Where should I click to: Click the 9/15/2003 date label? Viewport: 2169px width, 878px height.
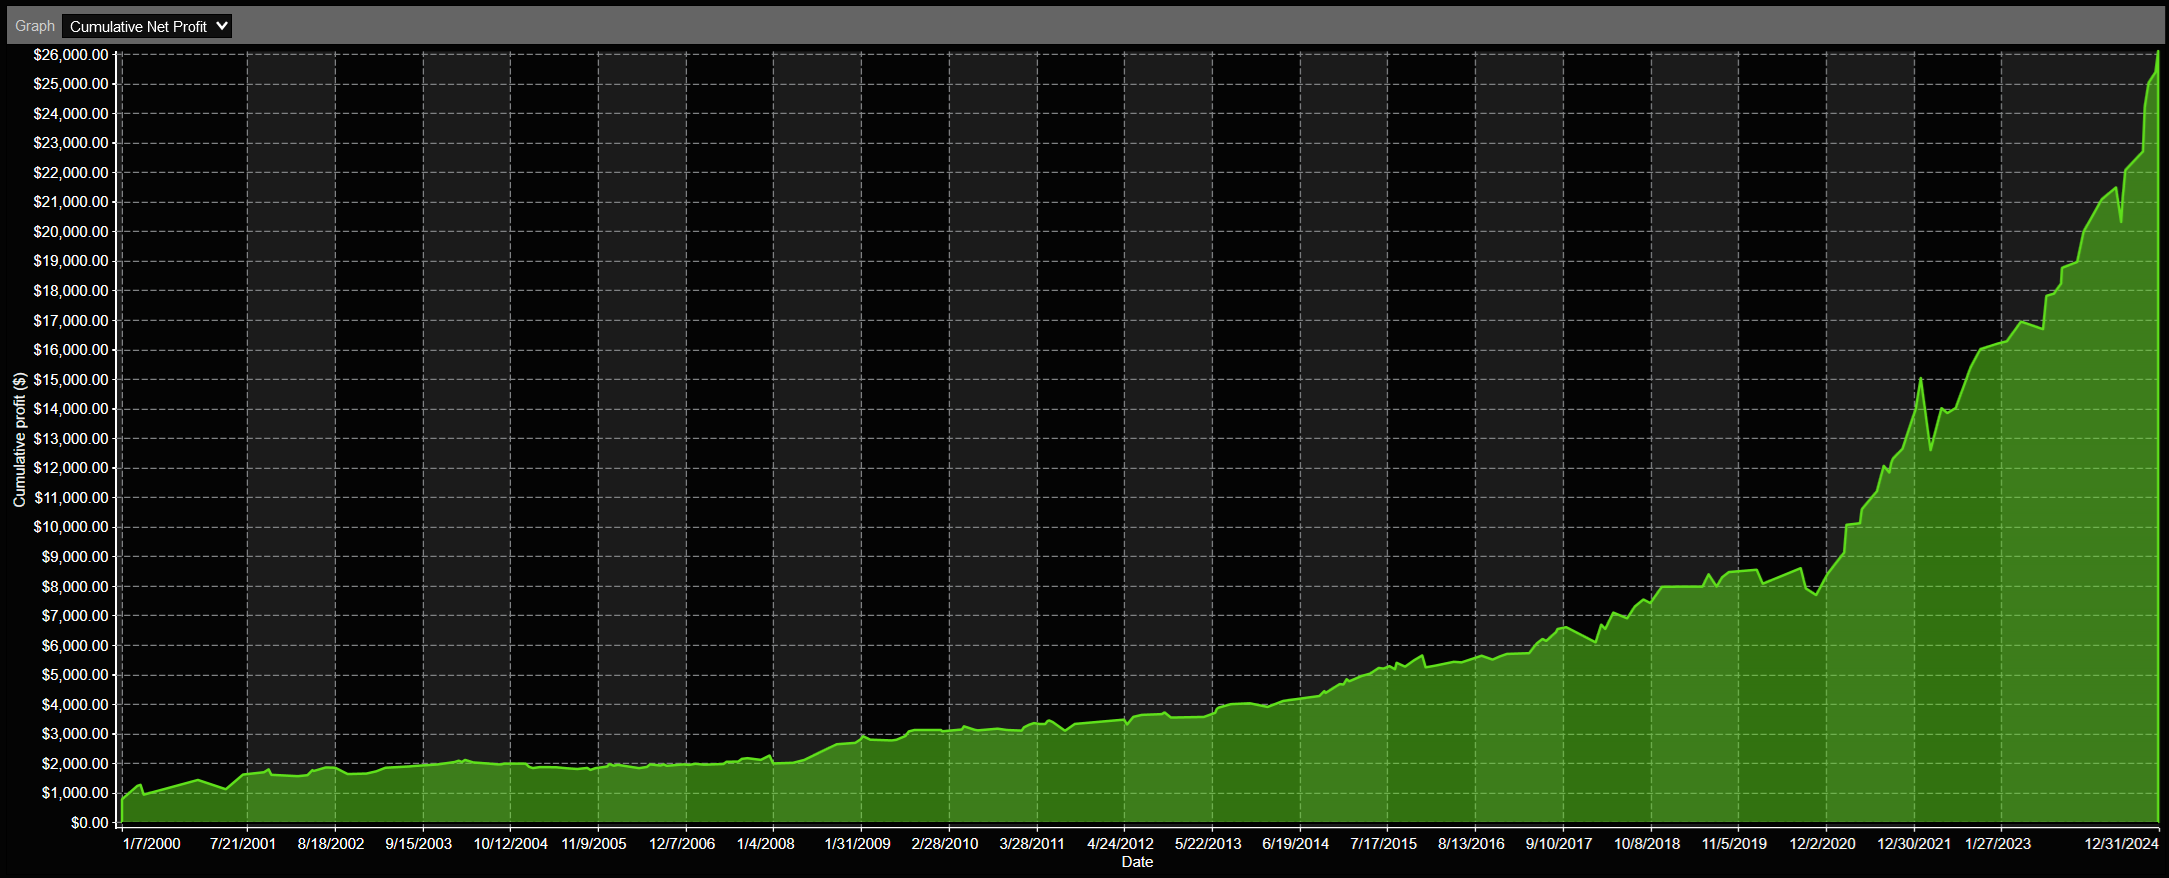pos(419,844)
